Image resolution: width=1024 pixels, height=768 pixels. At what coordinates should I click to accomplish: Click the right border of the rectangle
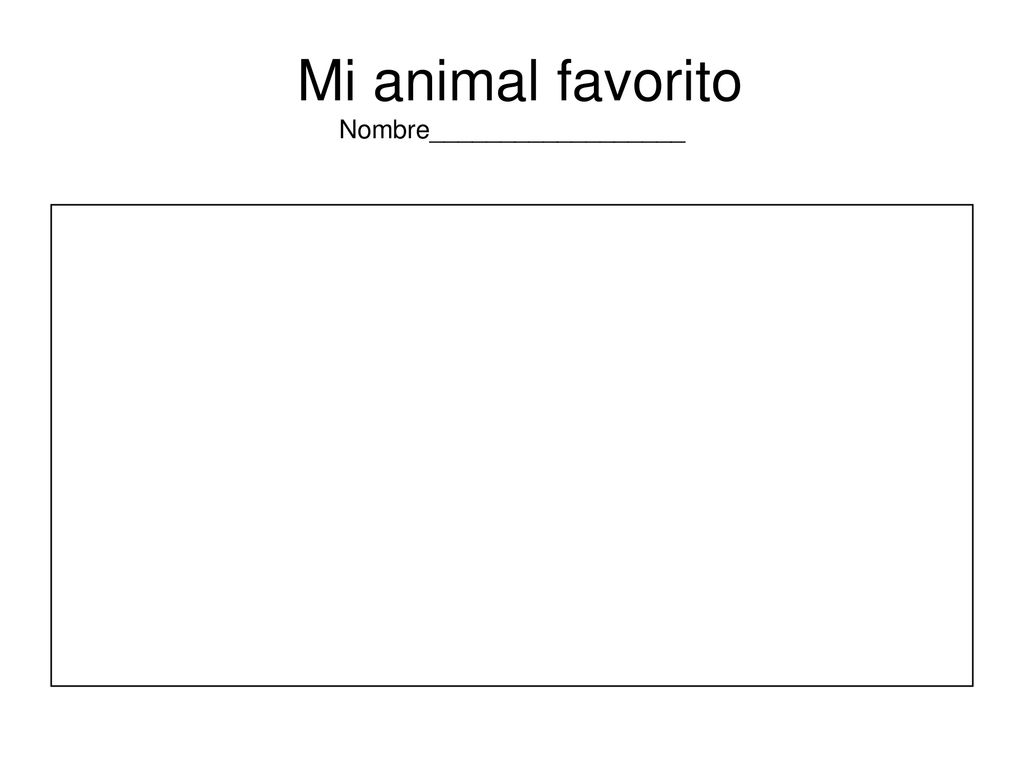tap(973, 445)
